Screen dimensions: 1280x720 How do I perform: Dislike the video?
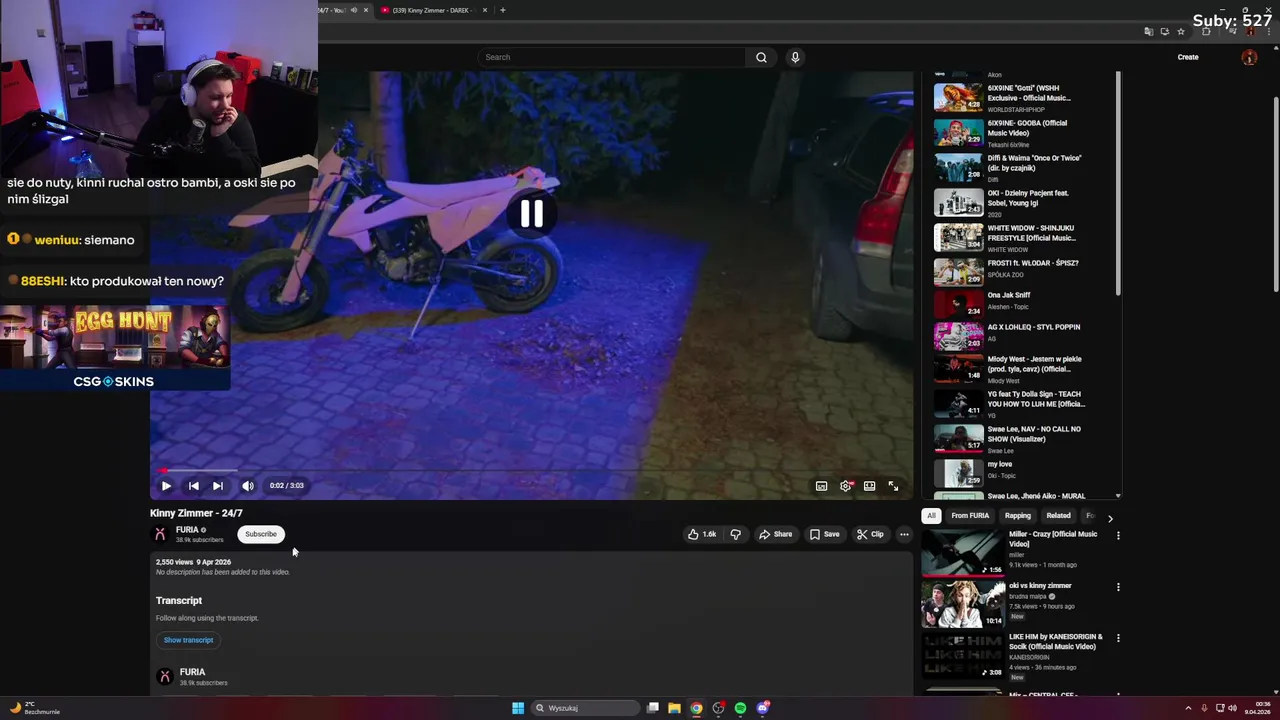click(x=736, y=534)
